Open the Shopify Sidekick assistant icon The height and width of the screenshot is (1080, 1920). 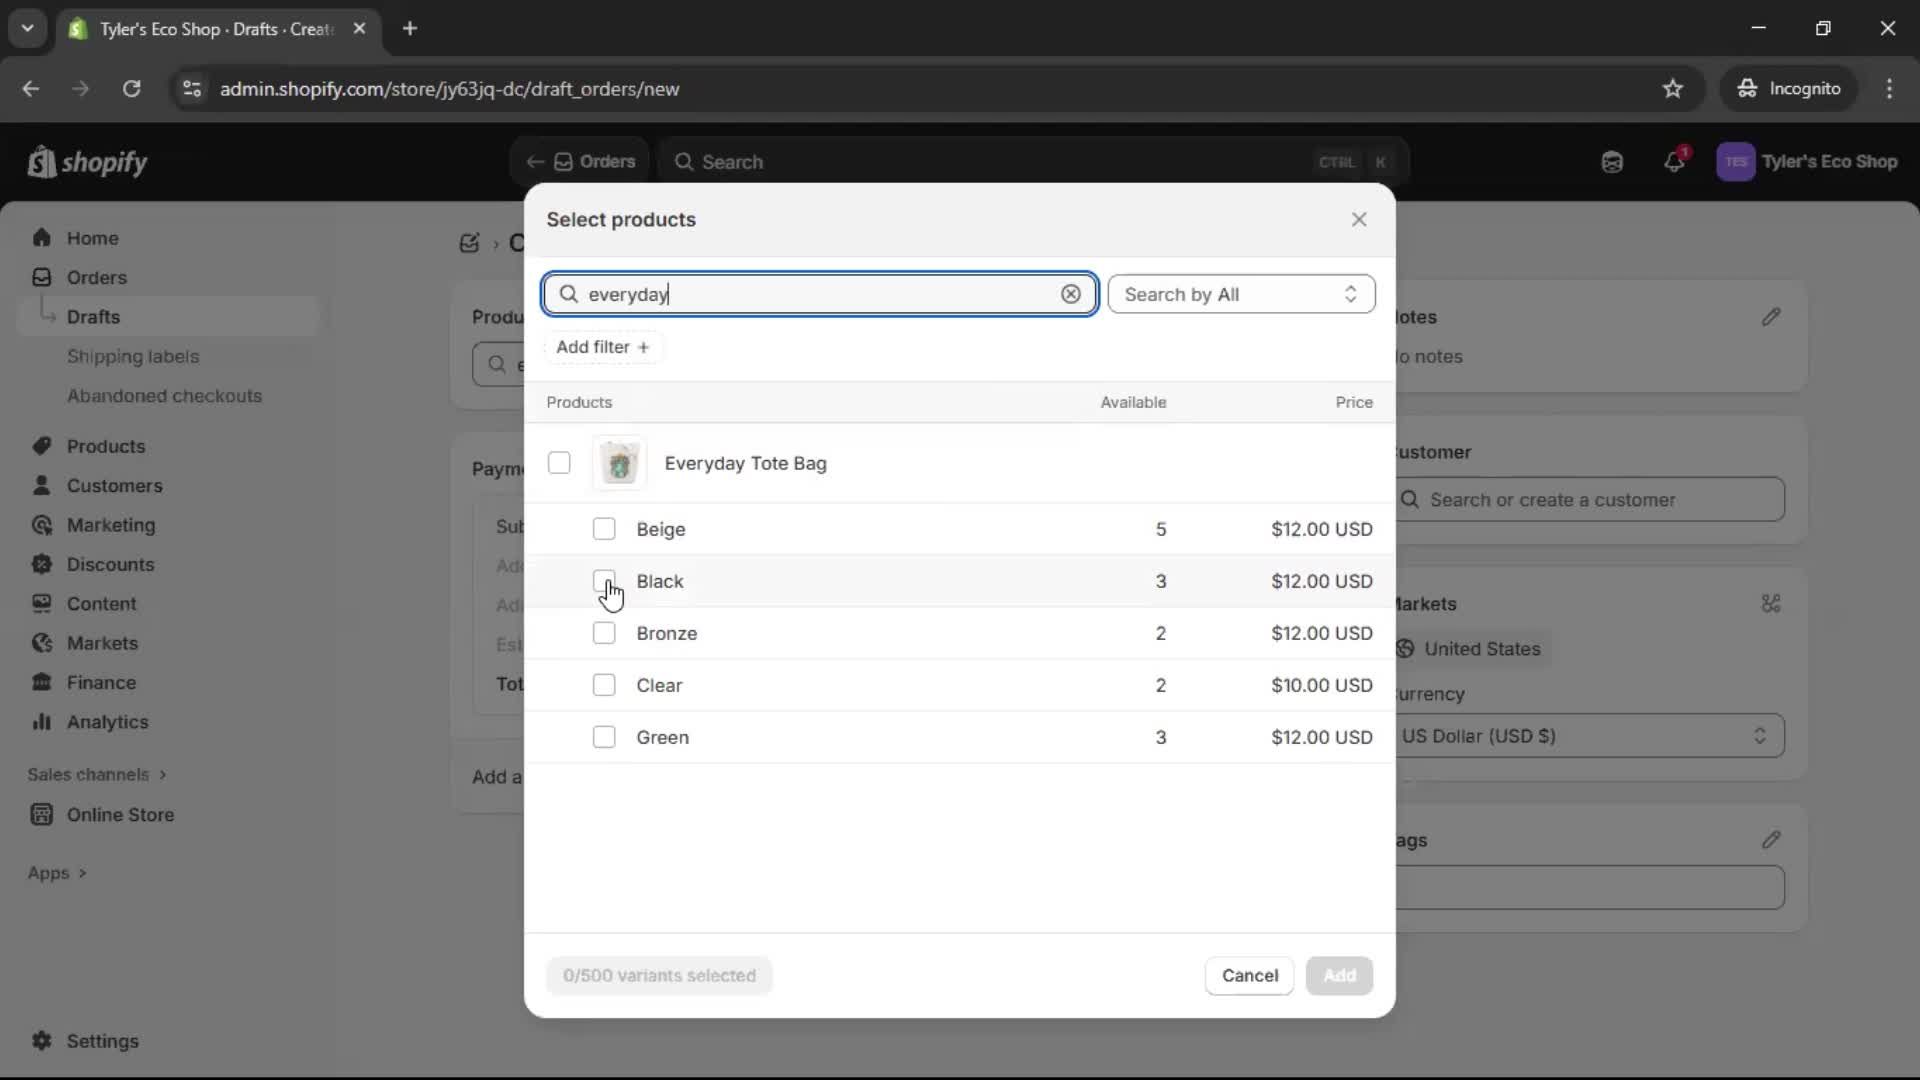(1612, 162)
